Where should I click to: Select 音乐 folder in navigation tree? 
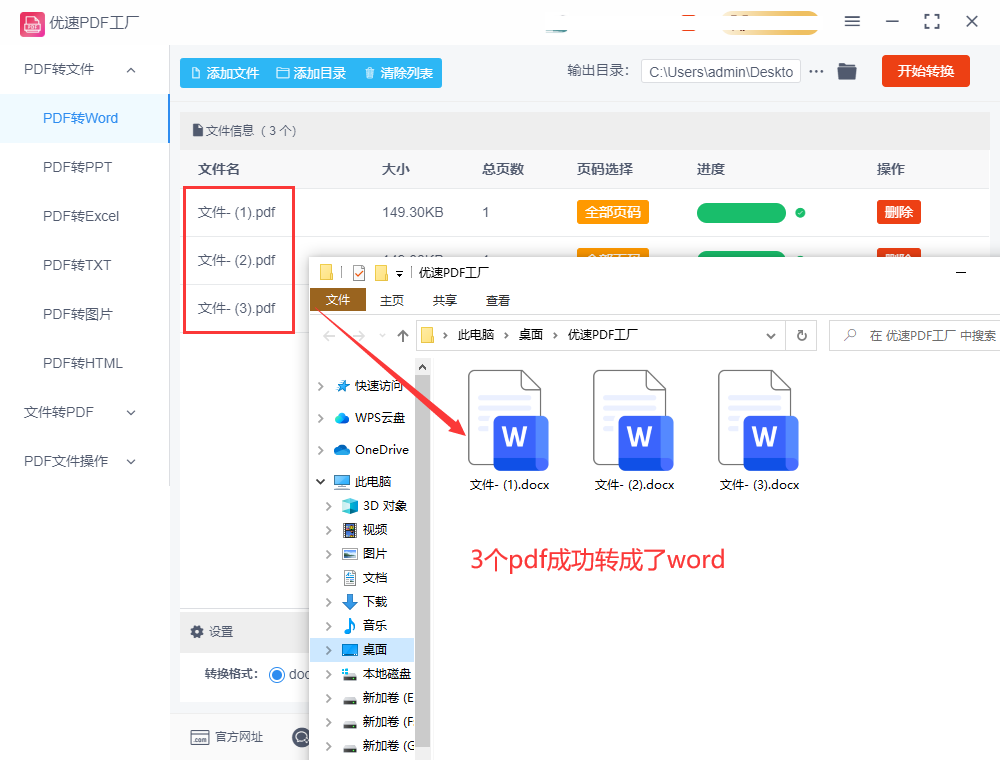pos(374,626)
